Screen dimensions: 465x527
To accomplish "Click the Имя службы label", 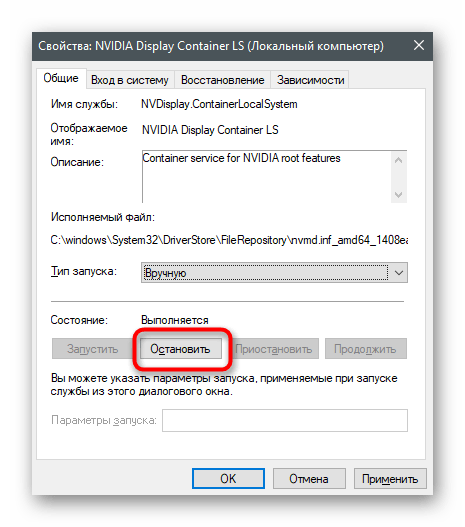I will pyautogui.click(x=84, y=104).
